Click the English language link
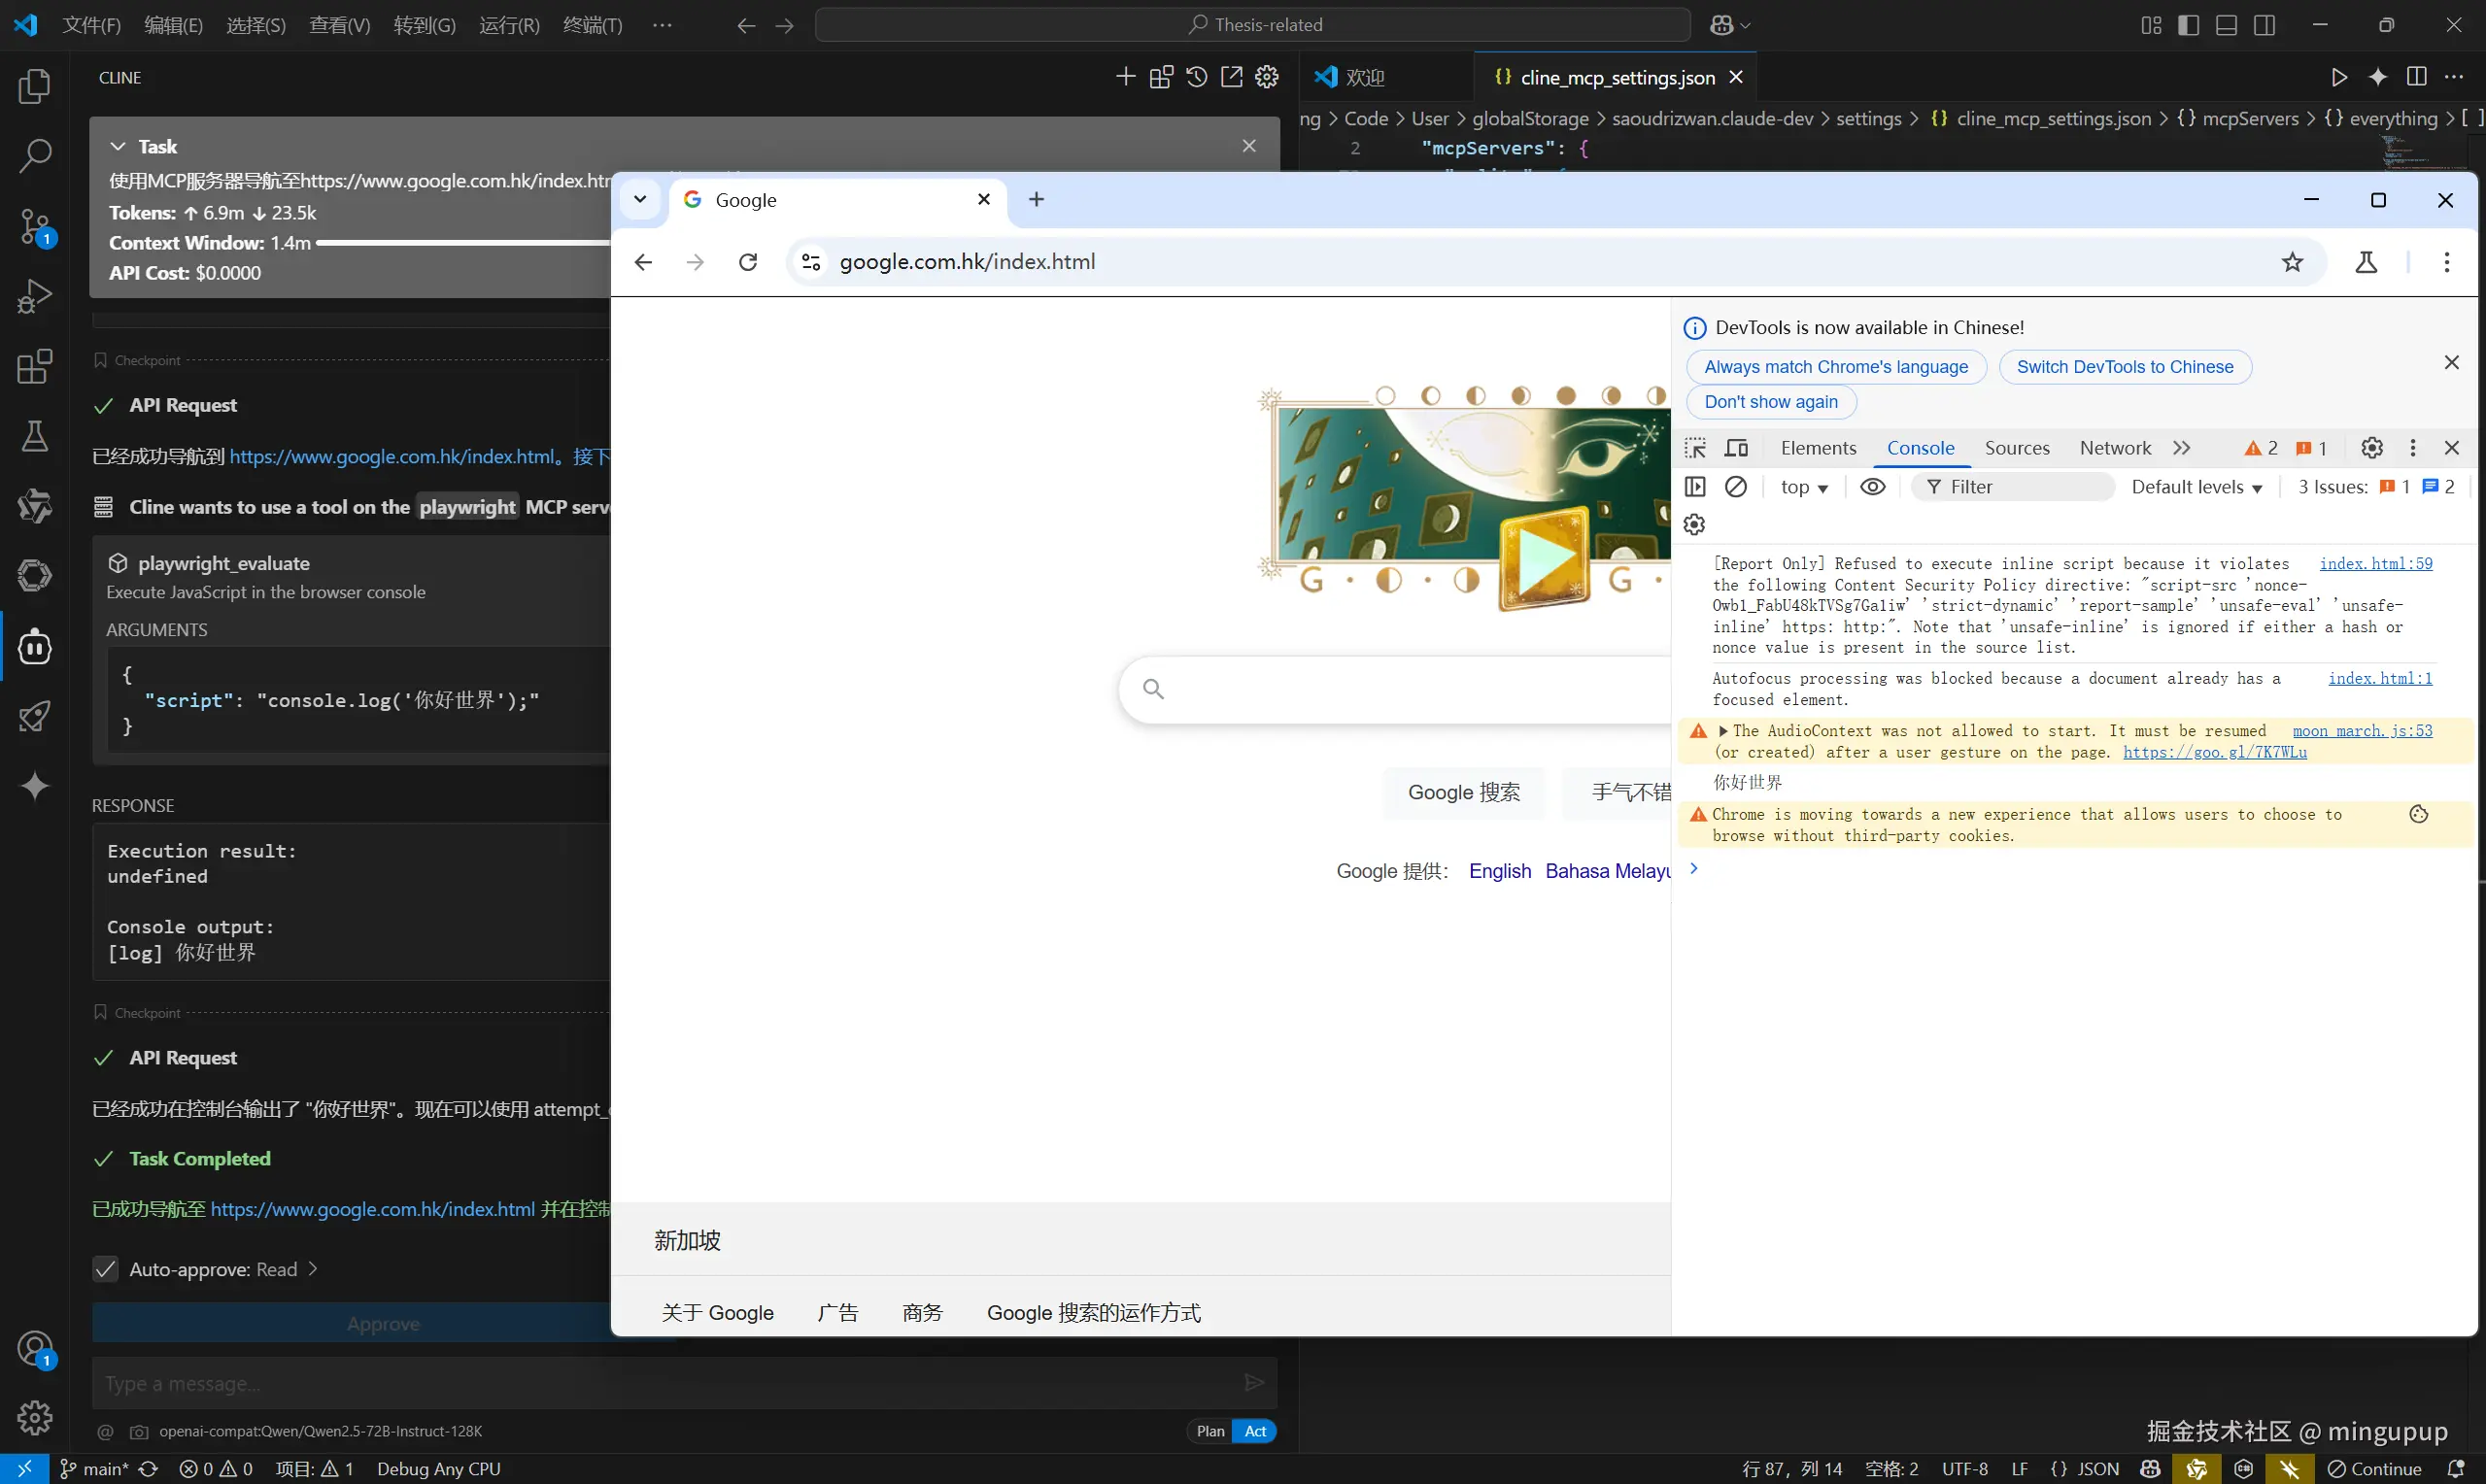2486x1484 pixels. [1499, 871]
